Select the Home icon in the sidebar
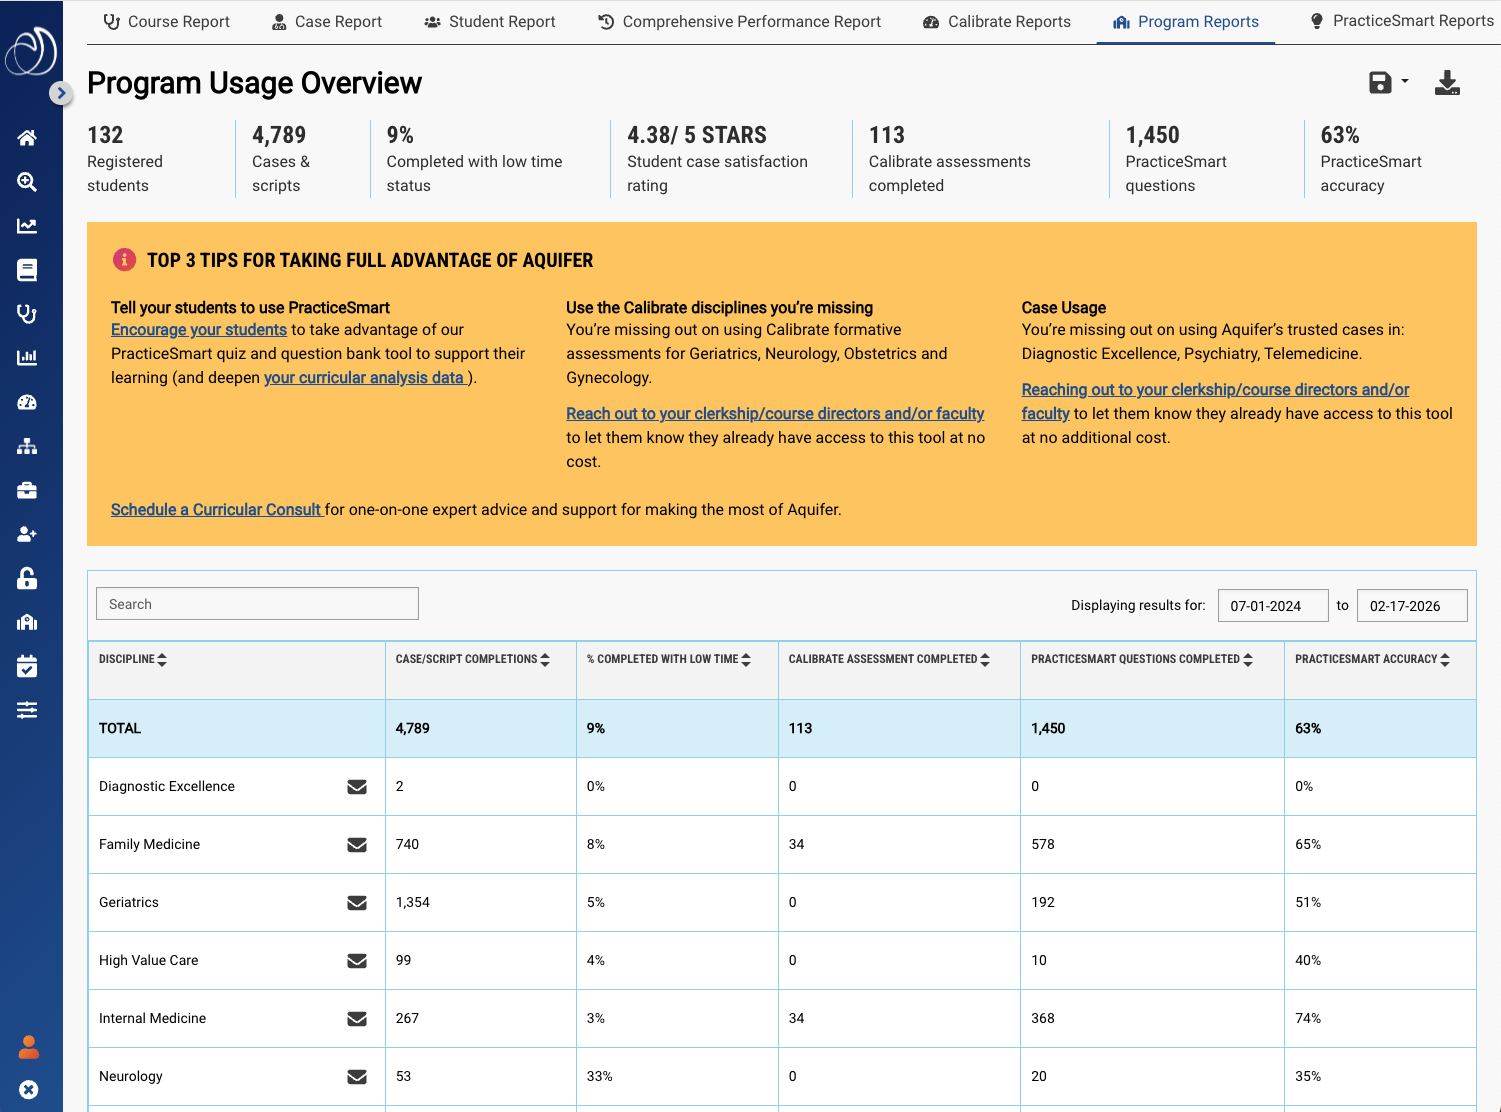The width and height of the screenshot is (1501, 1112). (x=26, y=137)
